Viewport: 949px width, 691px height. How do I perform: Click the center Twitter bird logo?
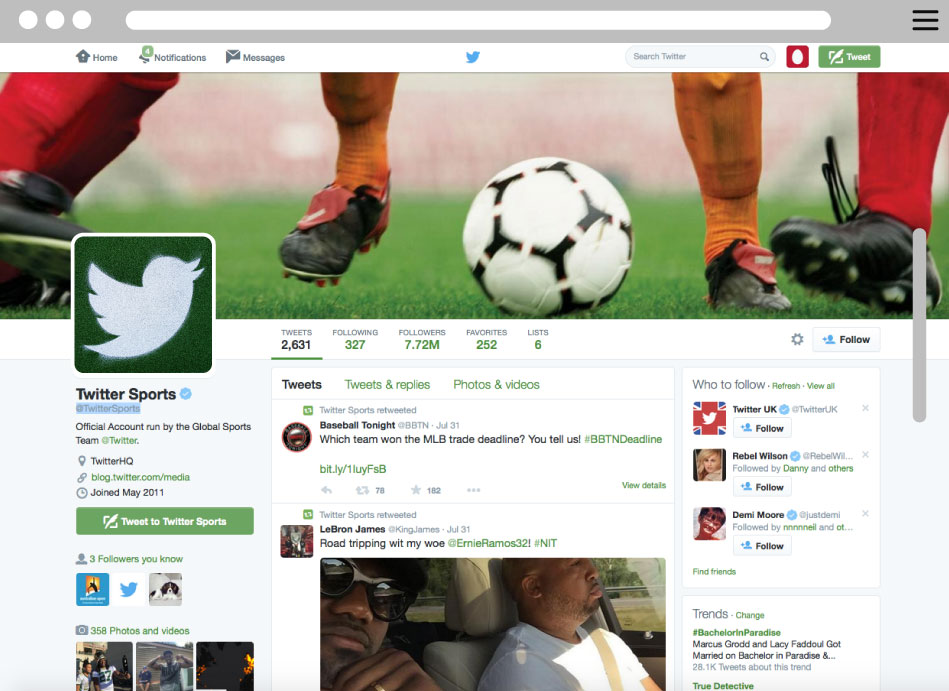tap(473, 57)
